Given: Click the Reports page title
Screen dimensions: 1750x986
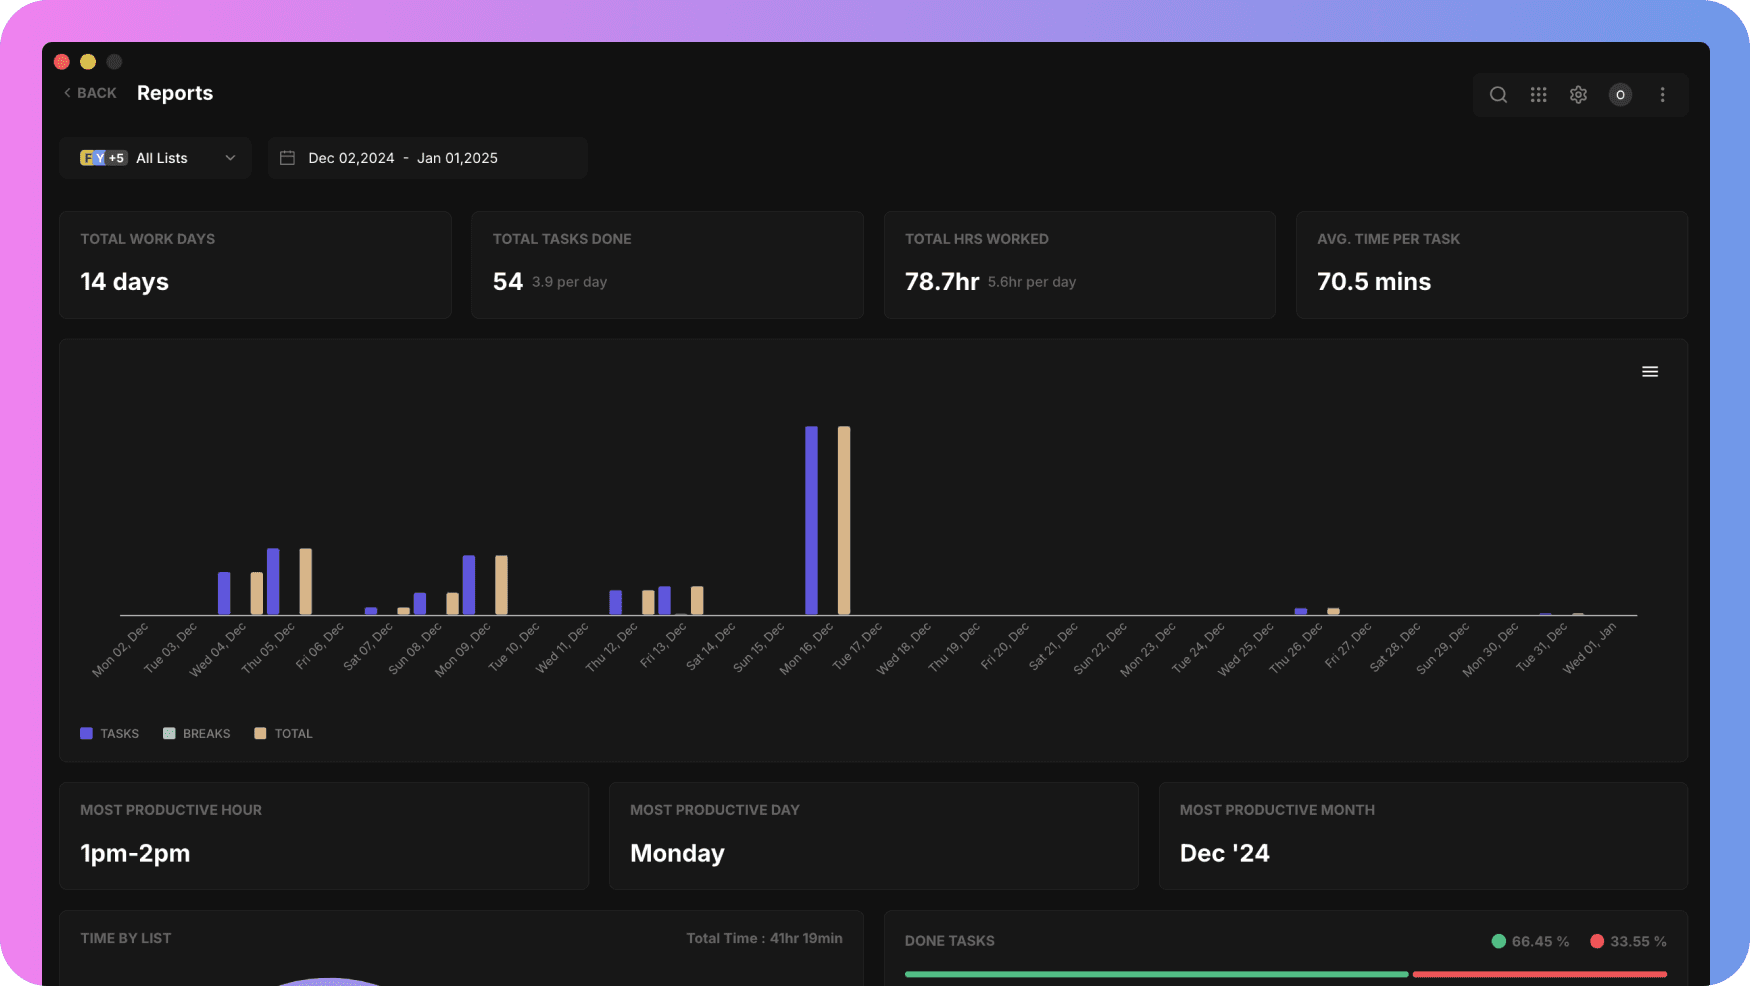Looking at the screenshot, I should click(175, 93).
